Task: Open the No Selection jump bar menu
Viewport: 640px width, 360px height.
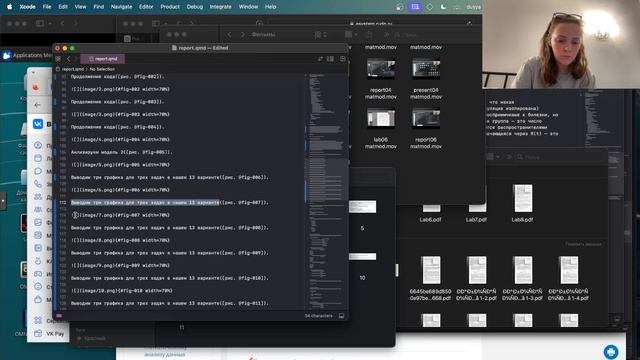Action: (x=102, y=69)
